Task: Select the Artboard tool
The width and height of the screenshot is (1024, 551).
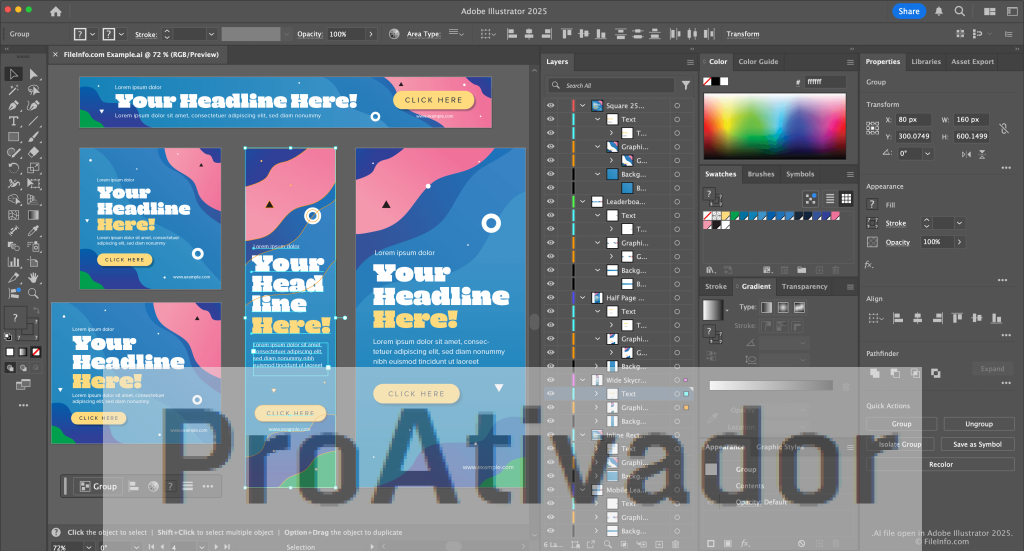Action: (33, 262)
